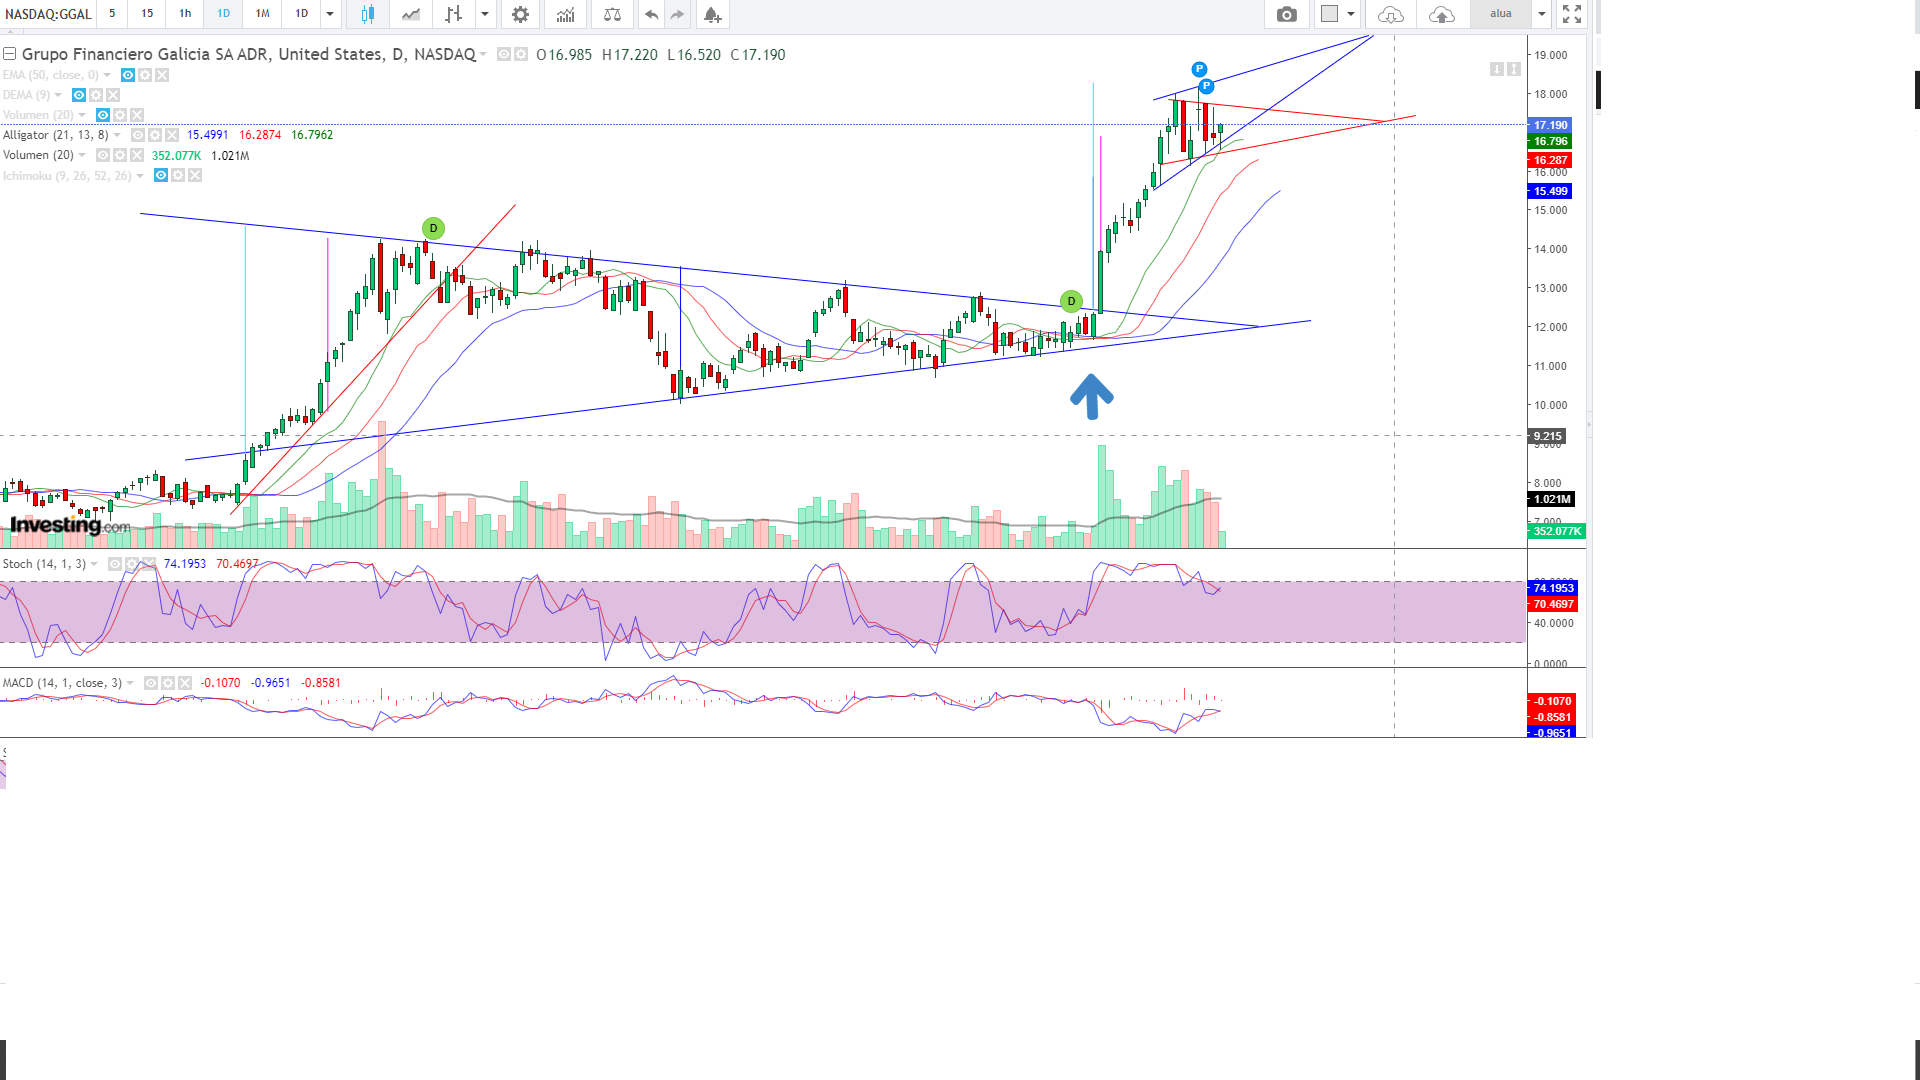Open Stoch indicator settings gear
The height and width of the screenshot is (1080, 1920).
(132, 564)
